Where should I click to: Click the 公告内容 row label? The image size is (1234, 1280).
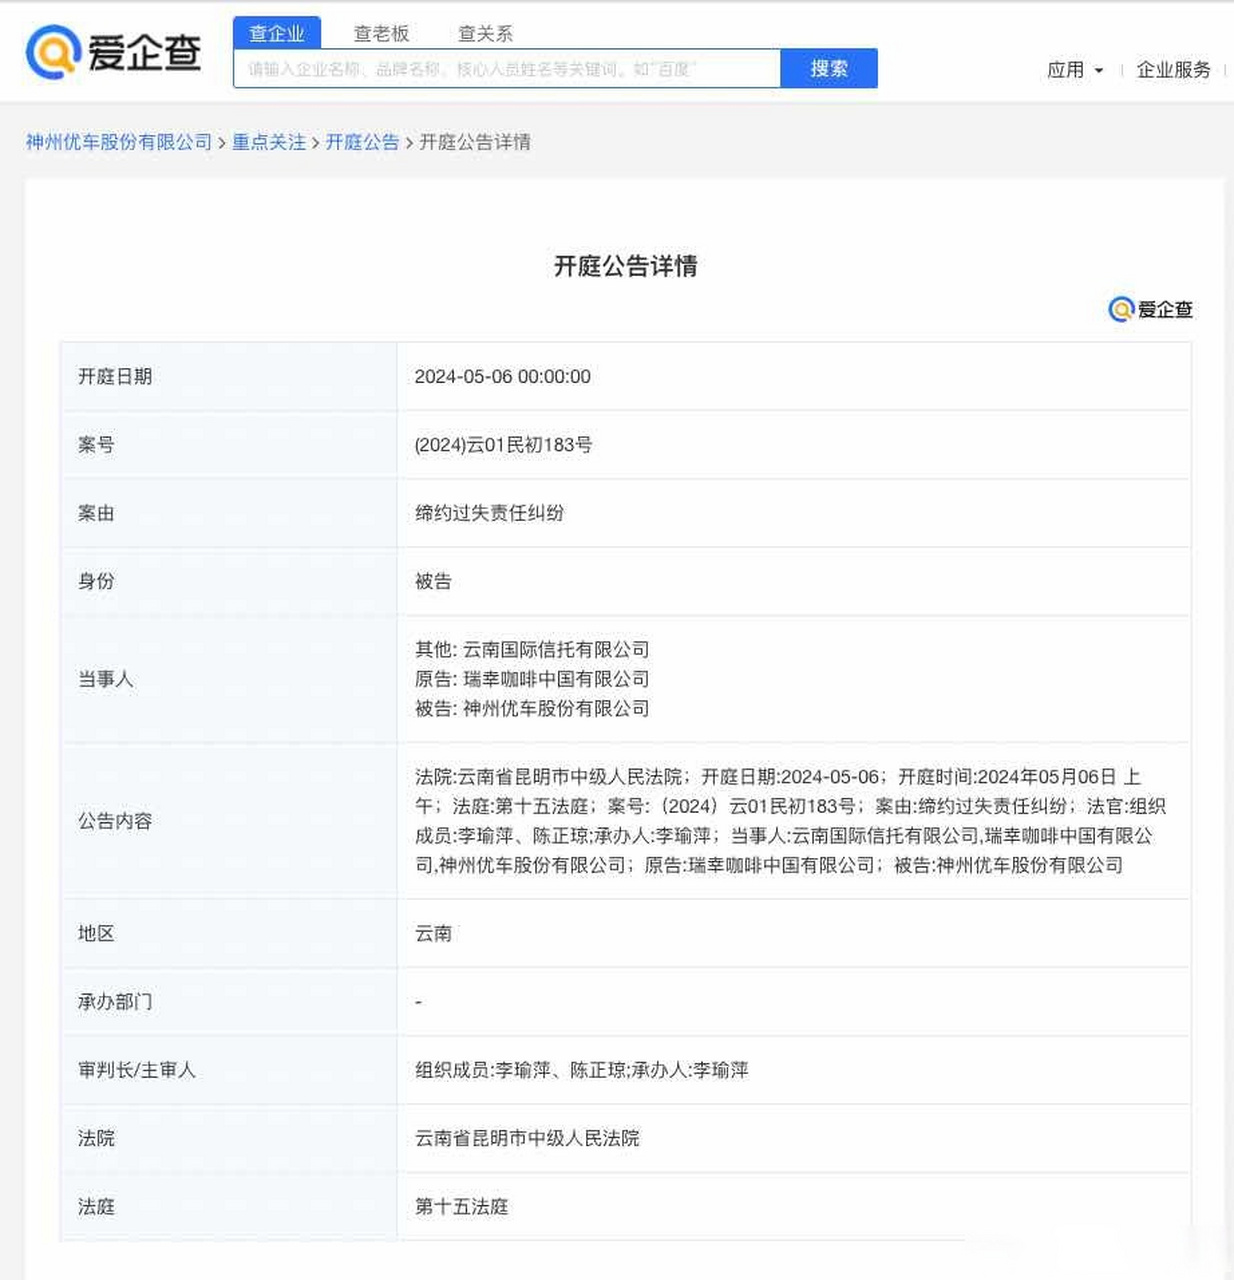tap(115, 821)
